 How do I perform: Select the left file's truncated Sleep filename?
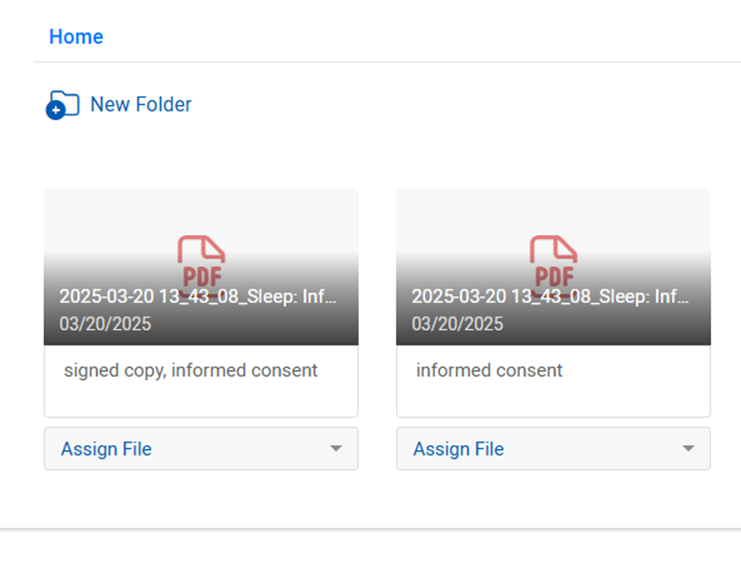[x=198, y=296]
